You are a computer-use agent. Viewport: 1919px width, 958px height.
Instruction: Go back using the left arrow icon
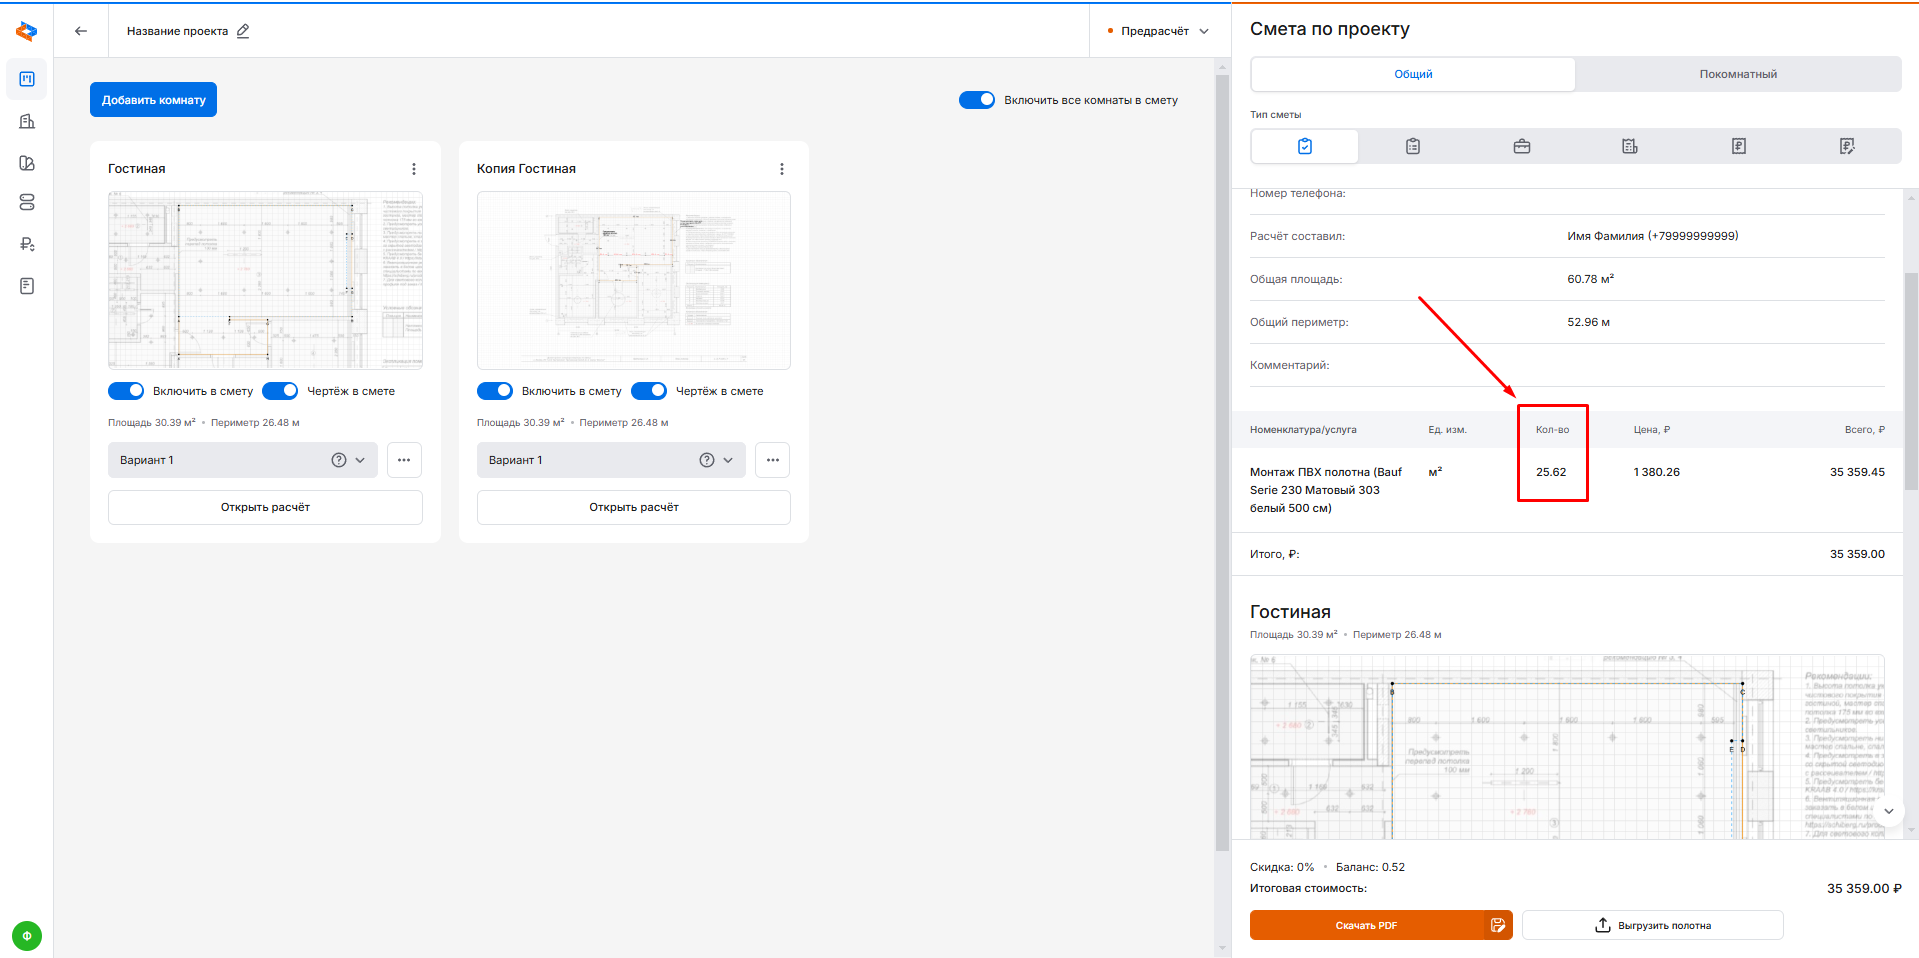click(81, 31)
